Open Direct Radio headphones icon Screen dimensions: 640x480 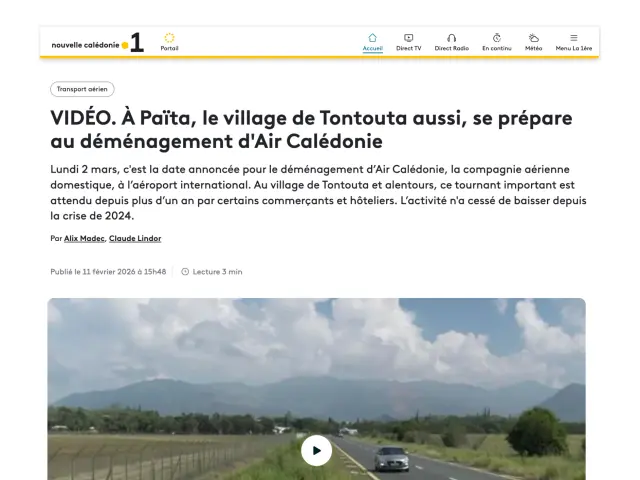point(451,38)
